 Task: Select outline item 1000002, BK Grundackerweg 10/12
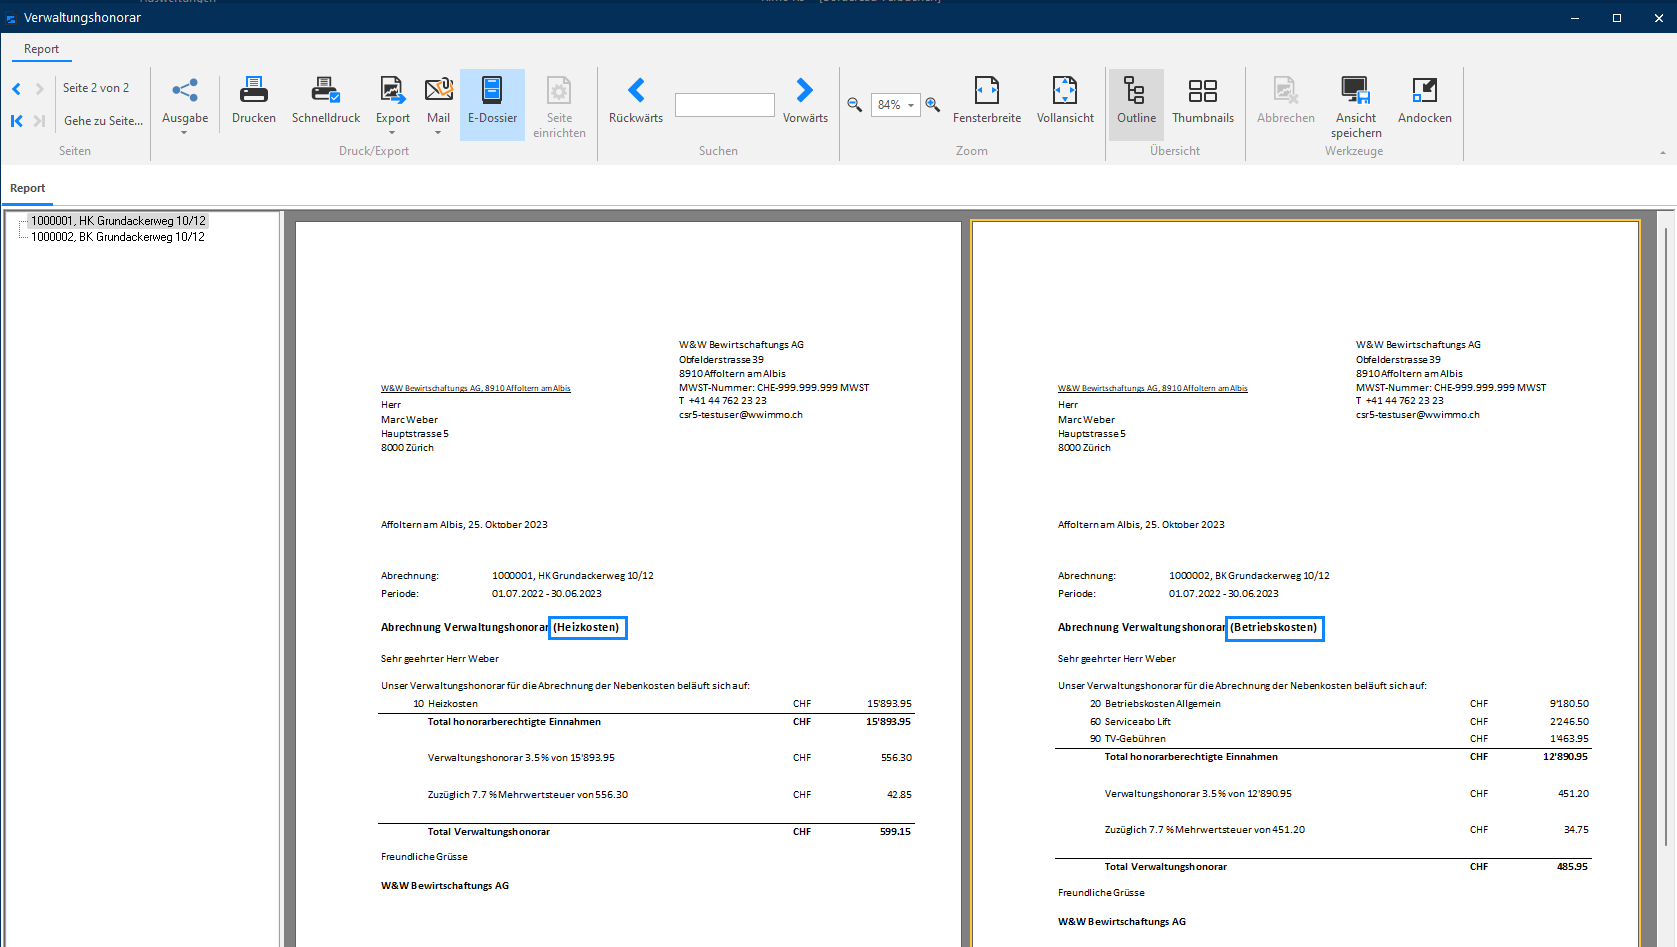pyautogui.click(x=118, y=237)
